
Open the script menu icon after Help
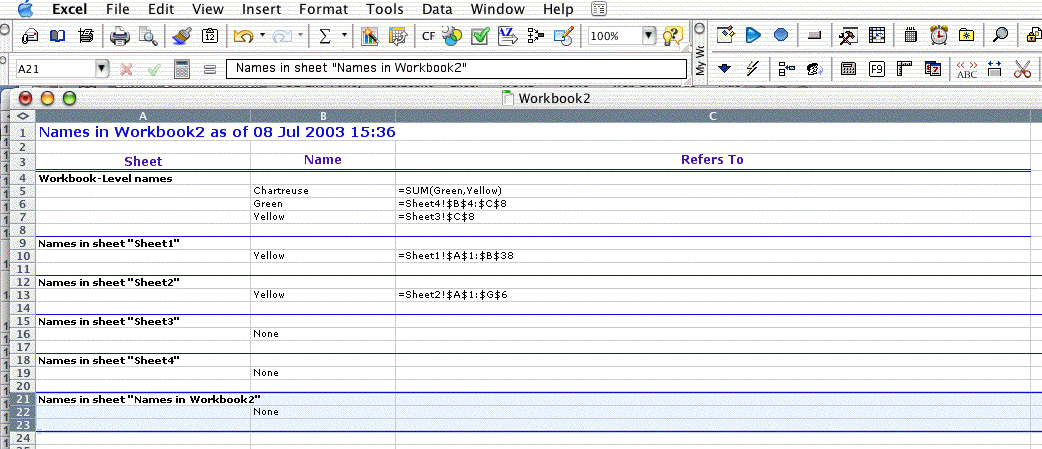point(599,9)
